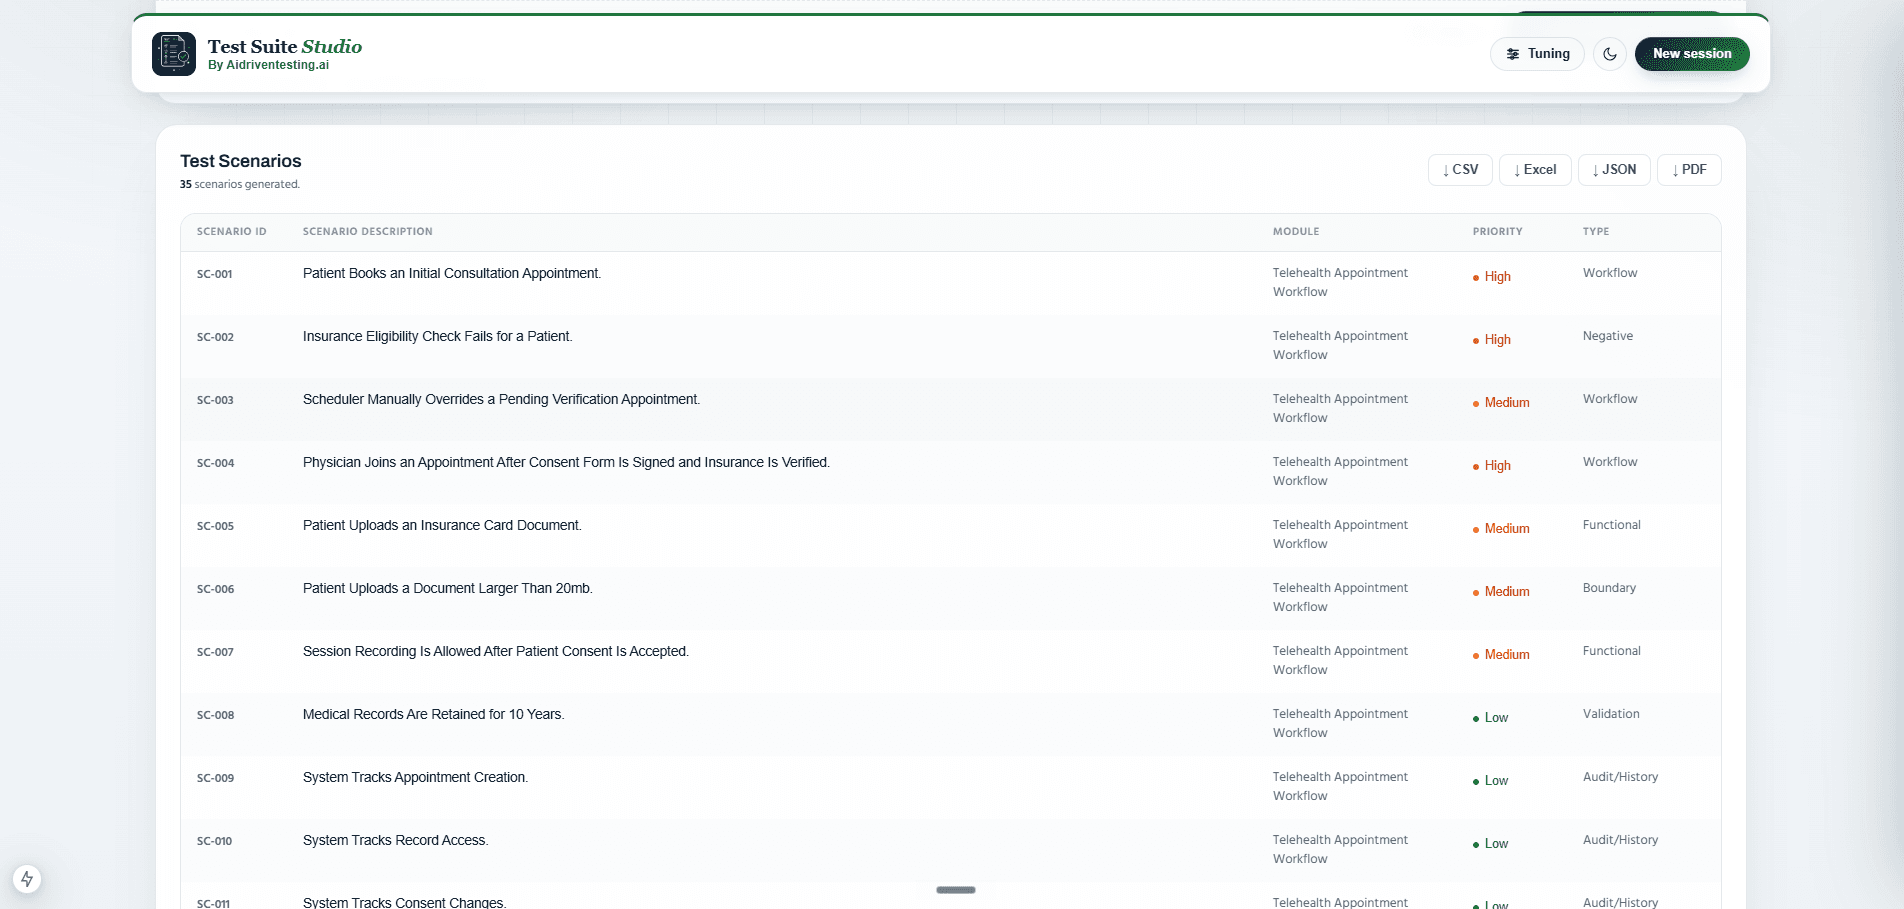1904x909 pixels.
Task: Select scenario ID SC-003
Action: (215, 400)
